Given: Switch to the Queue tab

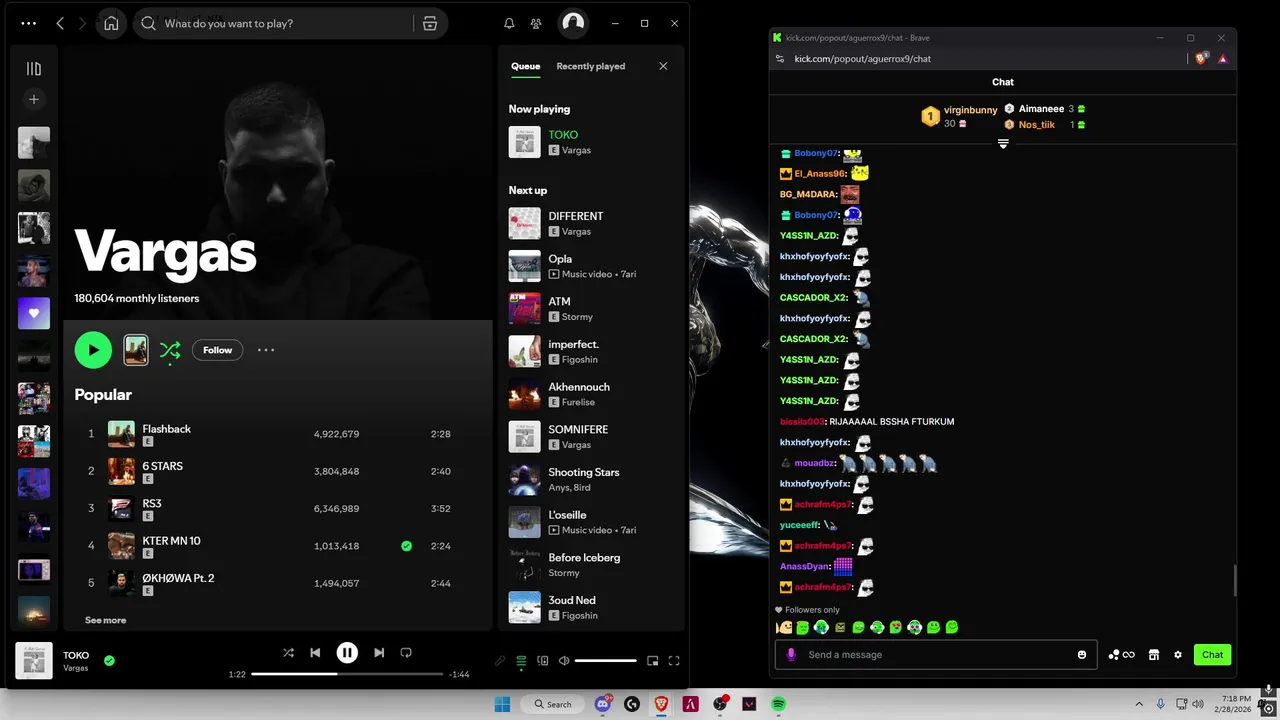Looking at the screenshot, I should click(x=525, y=66).
